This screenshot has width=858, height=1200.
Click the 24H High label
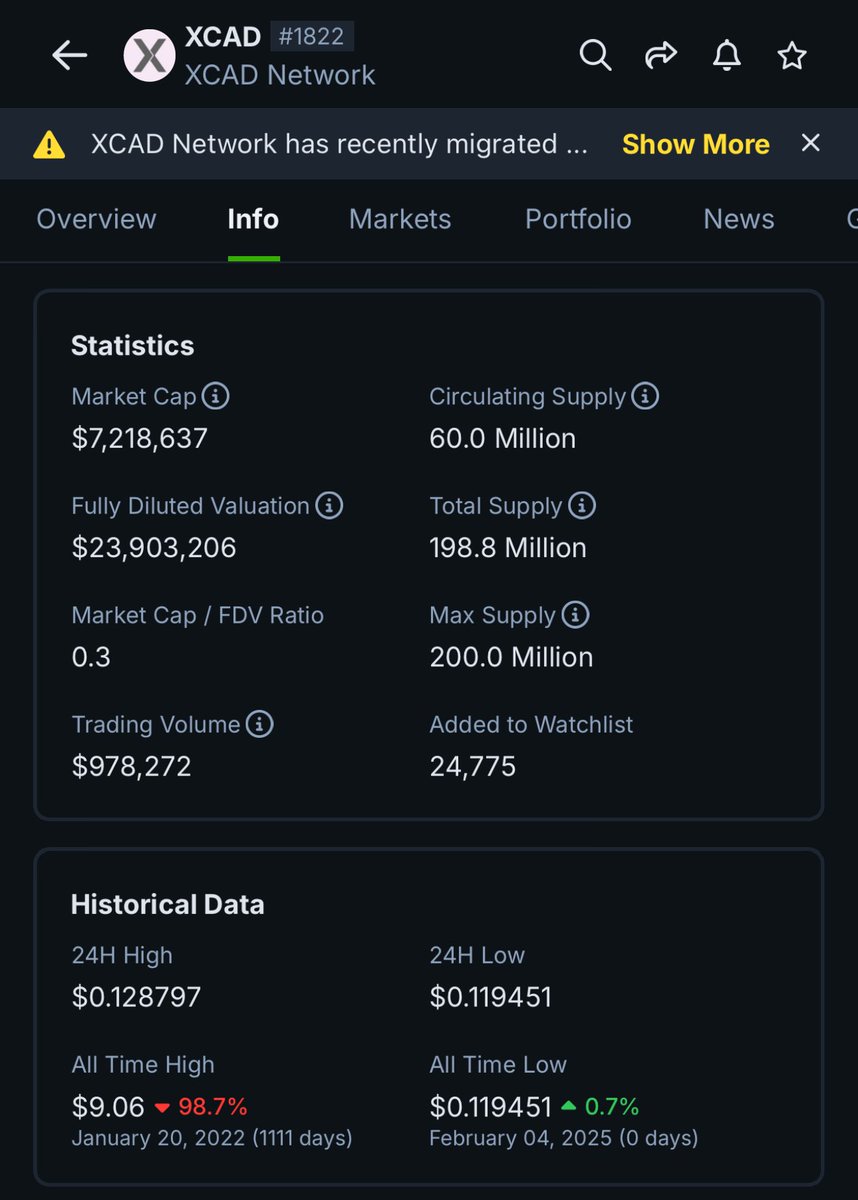(x=122, y=955)
